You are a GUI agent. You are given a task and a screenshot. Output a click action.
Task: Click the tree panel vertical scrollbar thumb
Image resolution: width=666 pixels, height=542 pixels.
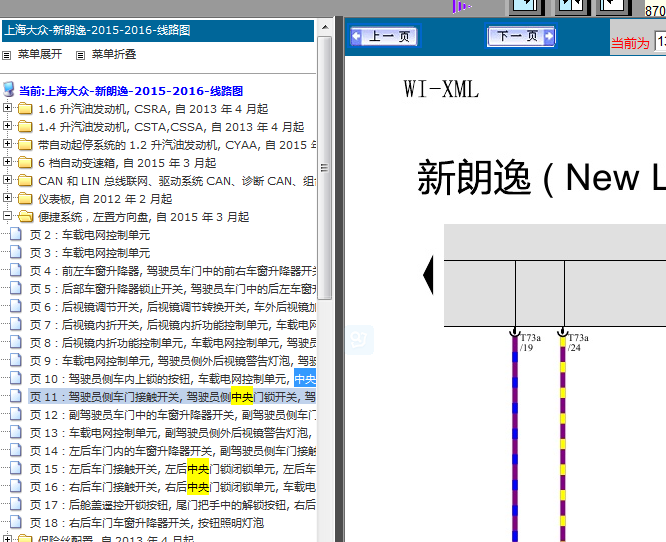[325, 168]
